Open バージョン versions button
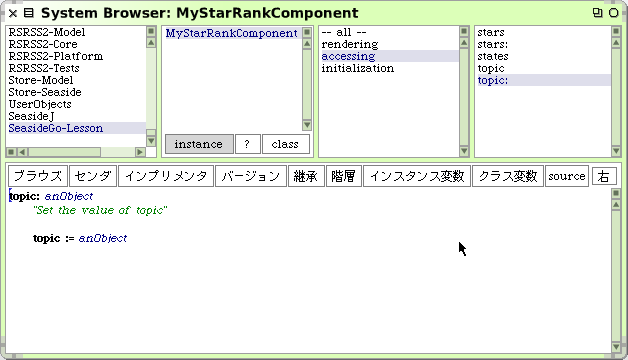The height and width of the screenshot is (360, 628). [251, 176]
